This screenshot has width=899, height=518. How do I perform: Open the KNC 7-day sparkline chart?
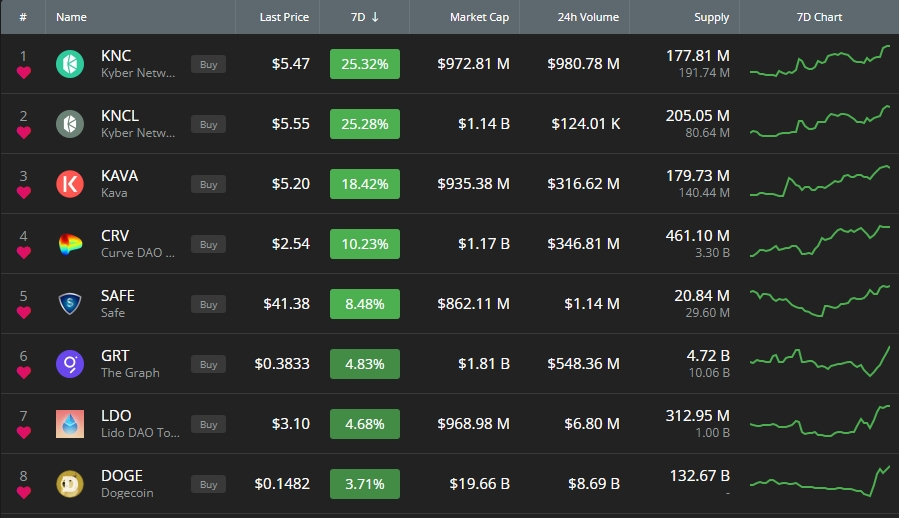tap(820, 61)
